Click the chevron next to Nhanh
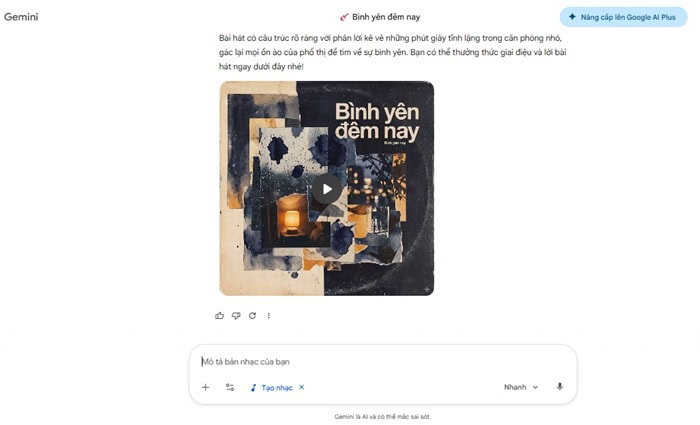The image size is (700, 425). tap(535, 387)
